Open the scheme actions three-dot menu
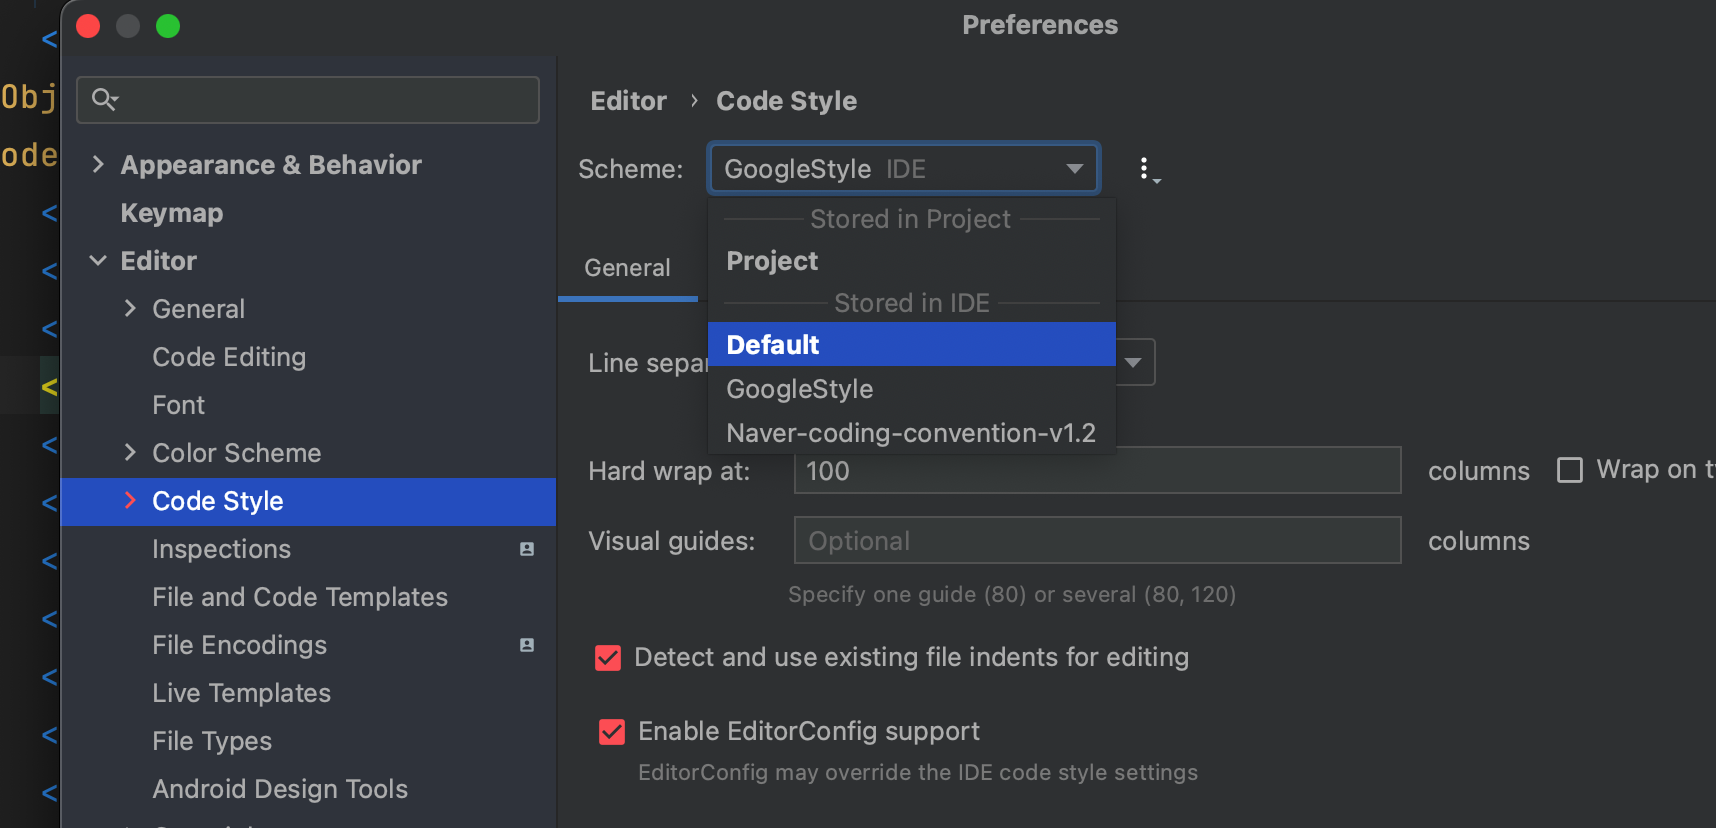The height and width of the screenshot is (828, 1716). coord(1147,169)
